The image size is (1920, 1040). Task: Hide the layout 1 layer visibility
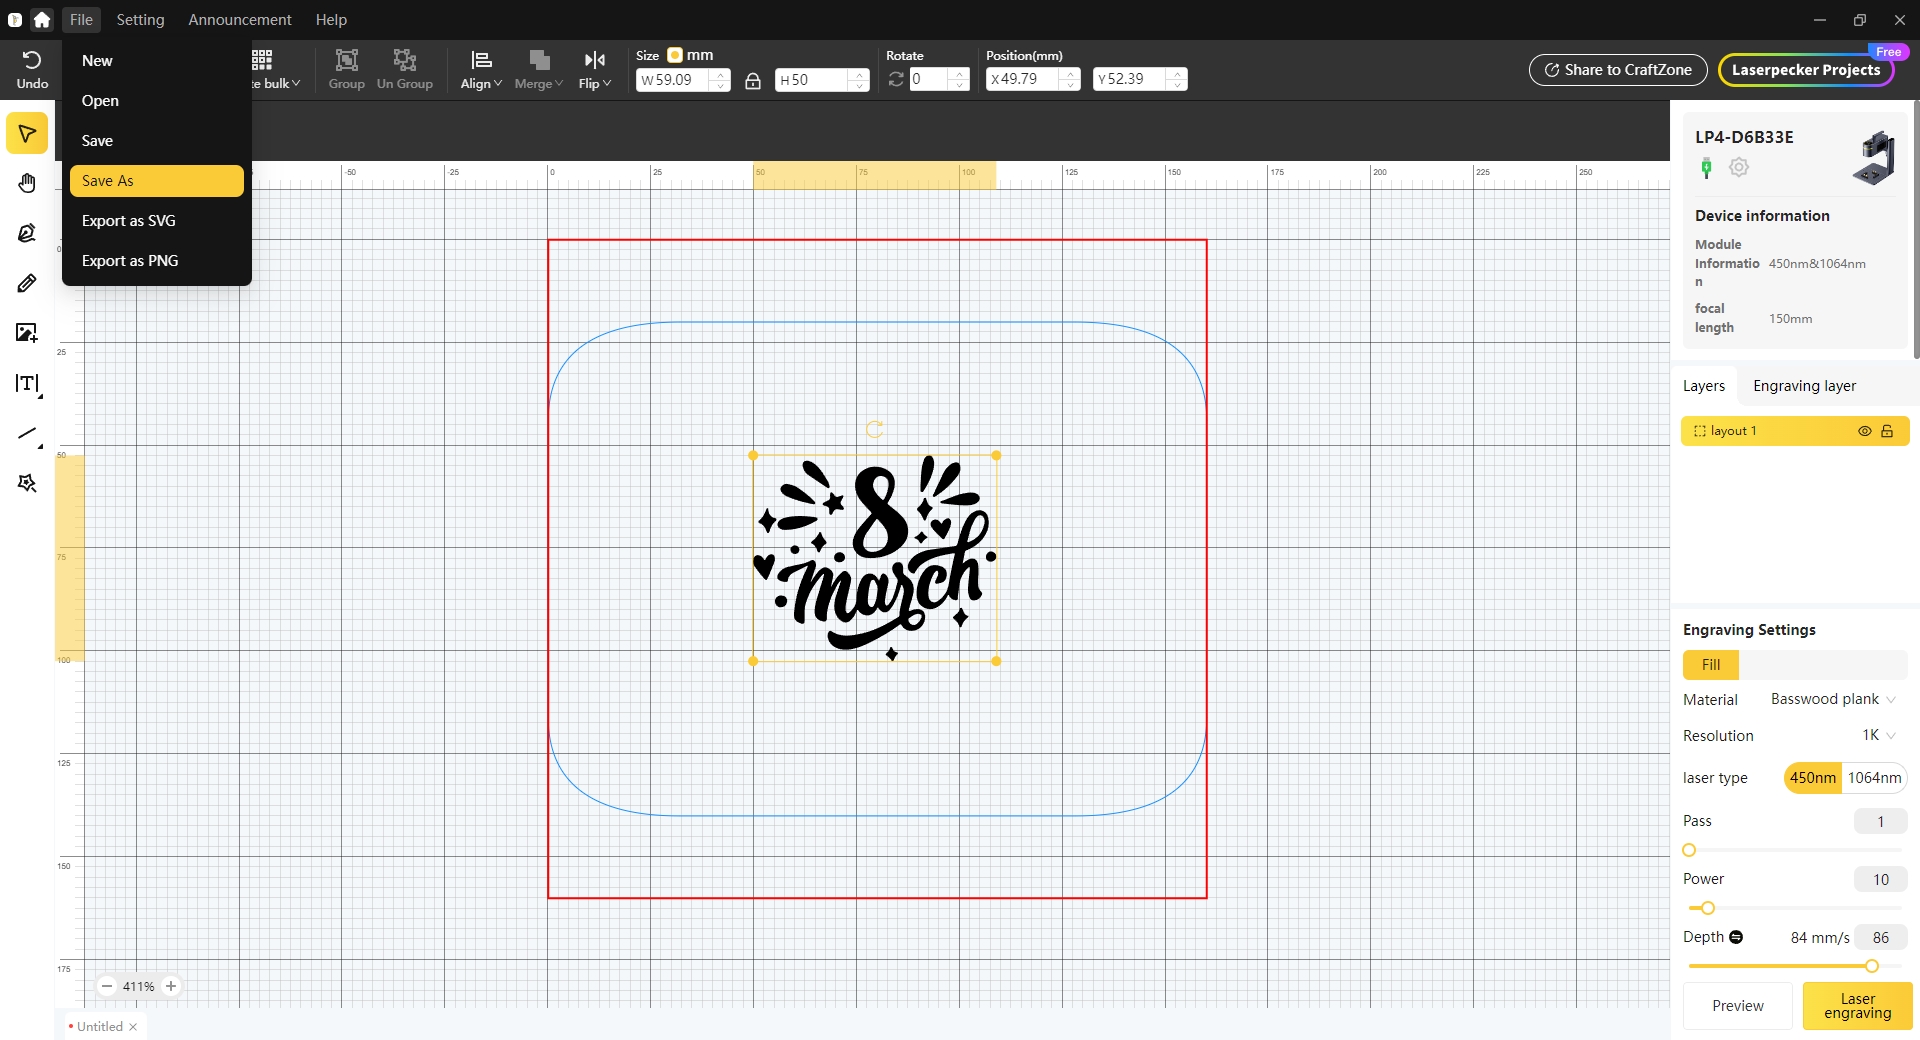(x=1864, y=430)
